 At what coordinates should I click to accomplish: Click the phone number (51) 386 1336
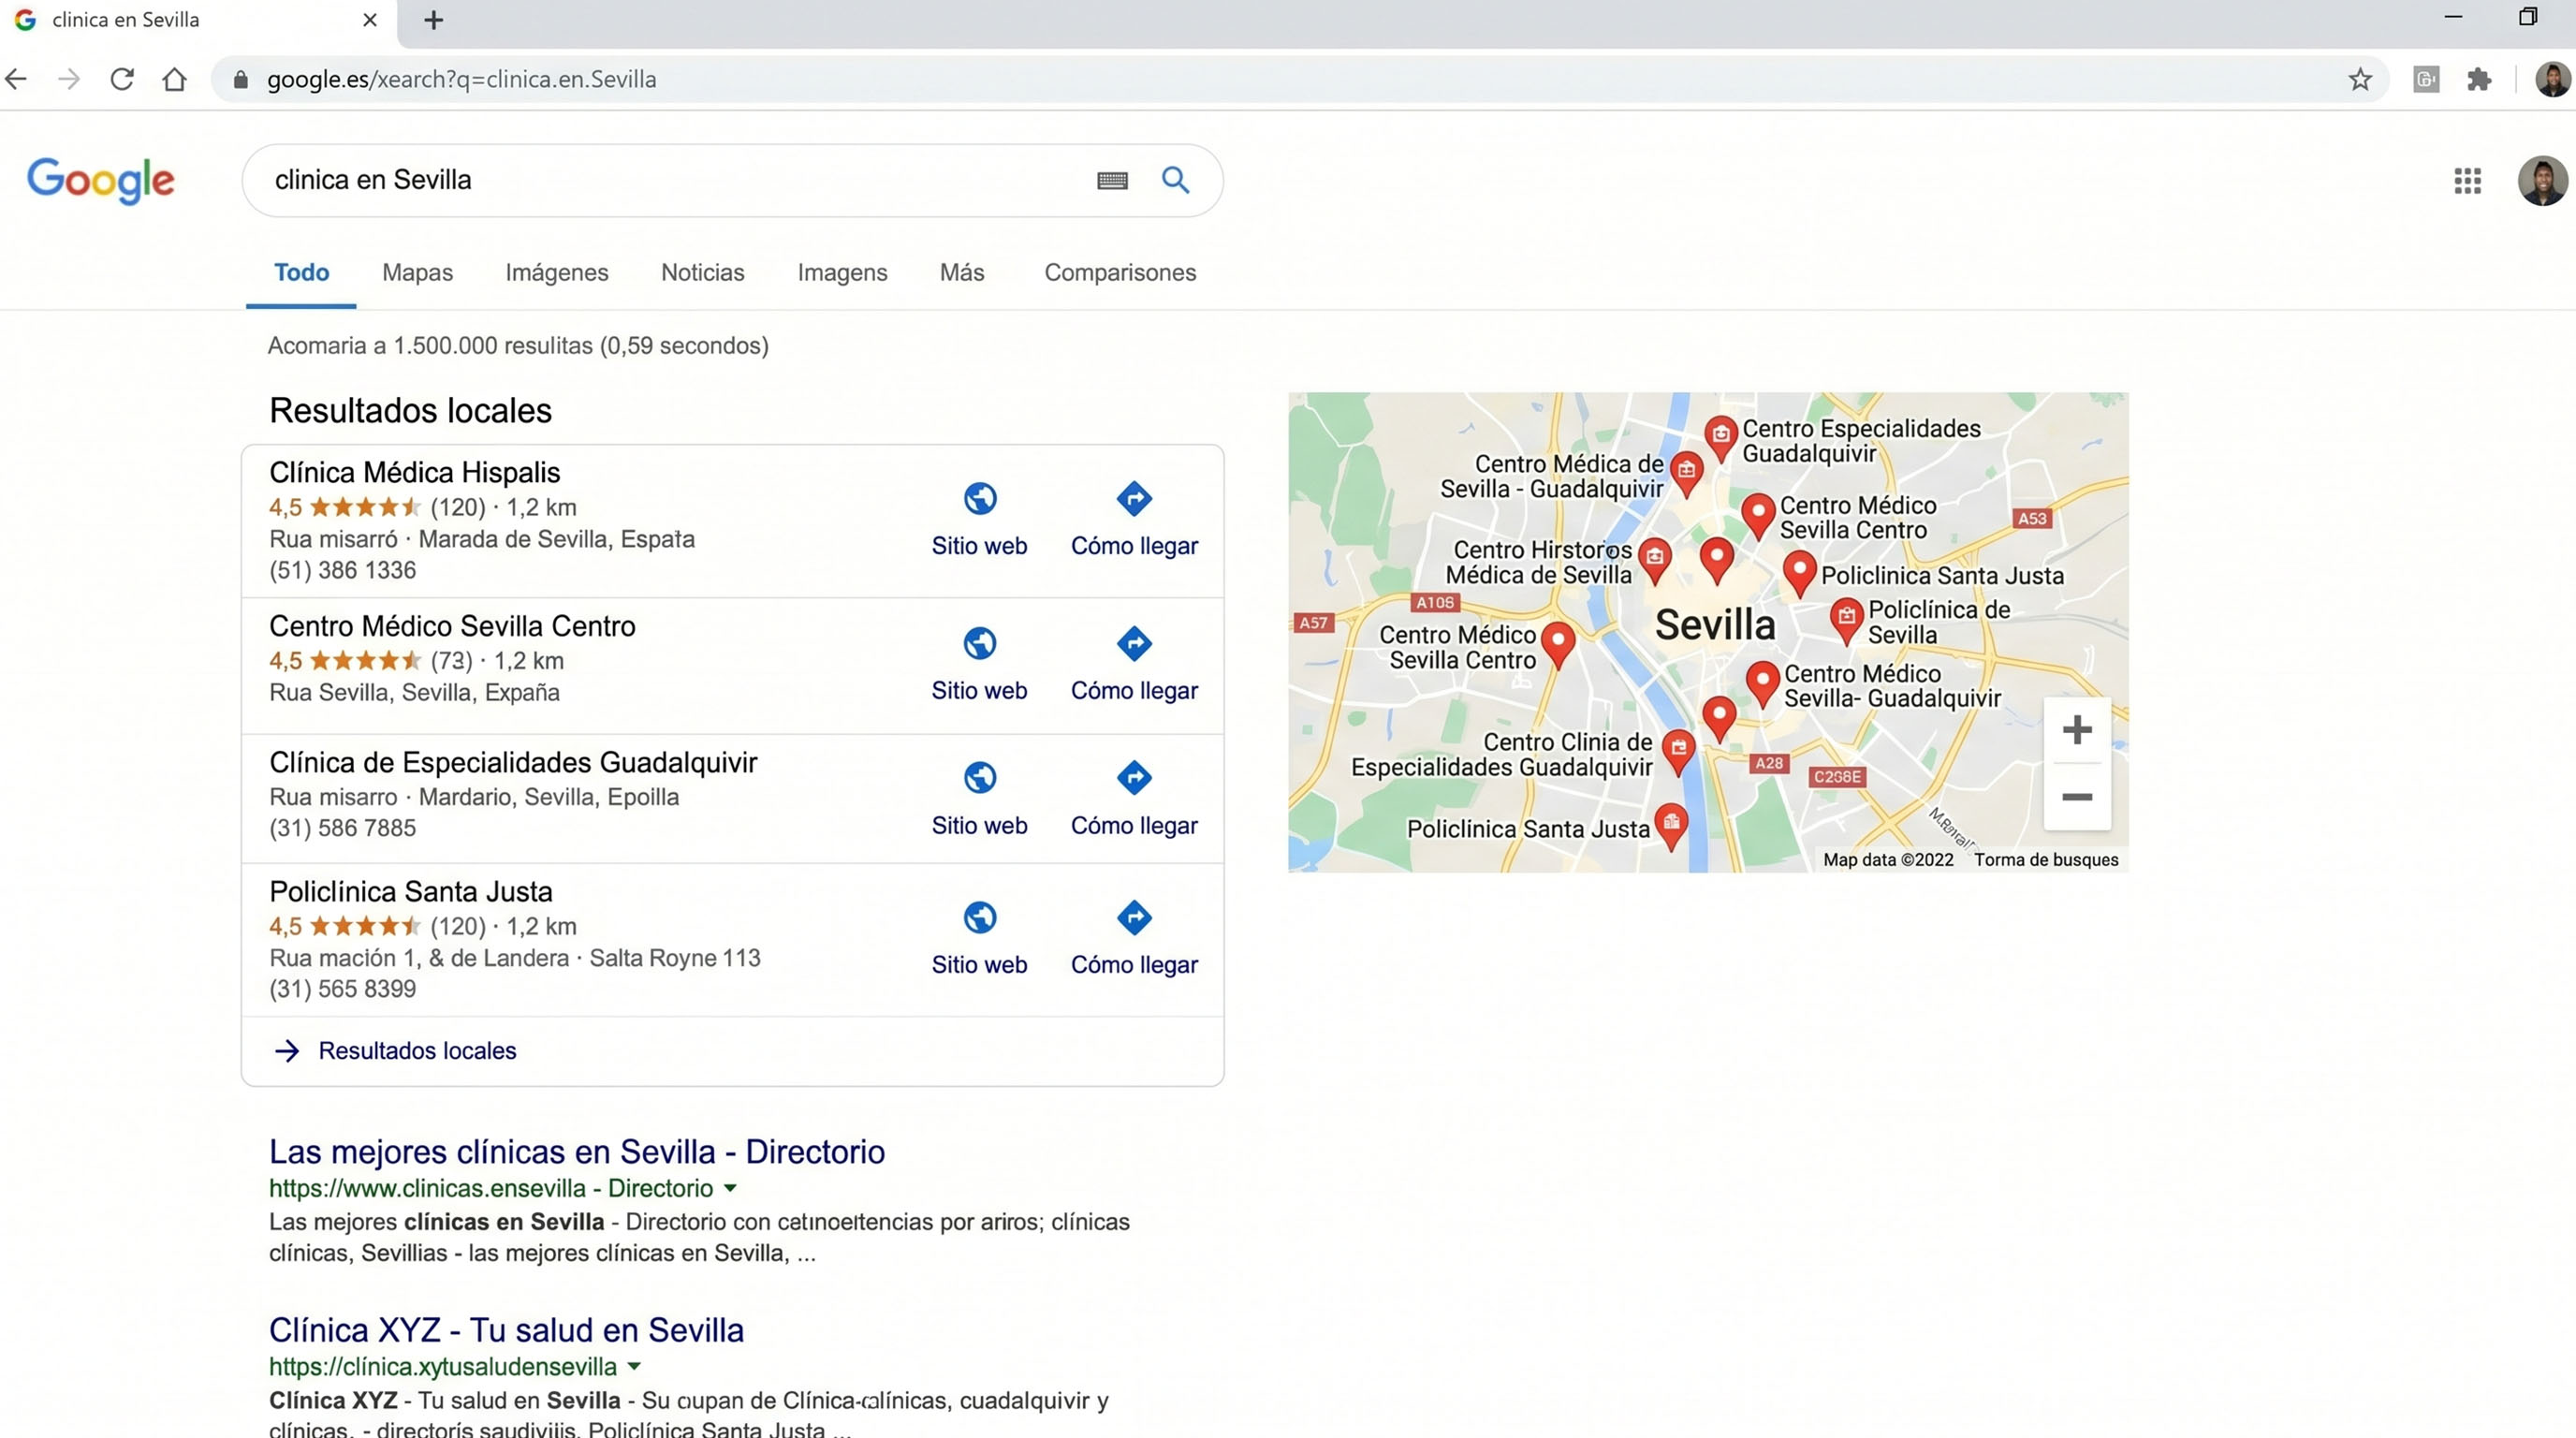point(342,570)
